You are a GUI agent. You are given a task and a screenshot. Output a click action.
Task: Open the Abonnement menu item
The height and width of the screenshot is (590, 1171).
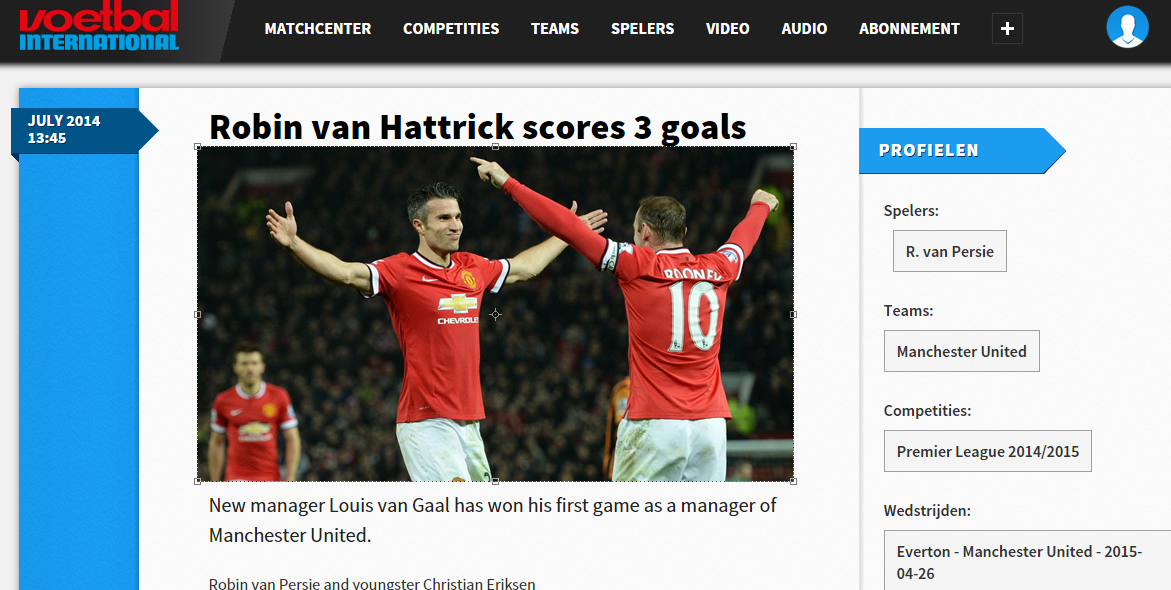coord(909,29)
